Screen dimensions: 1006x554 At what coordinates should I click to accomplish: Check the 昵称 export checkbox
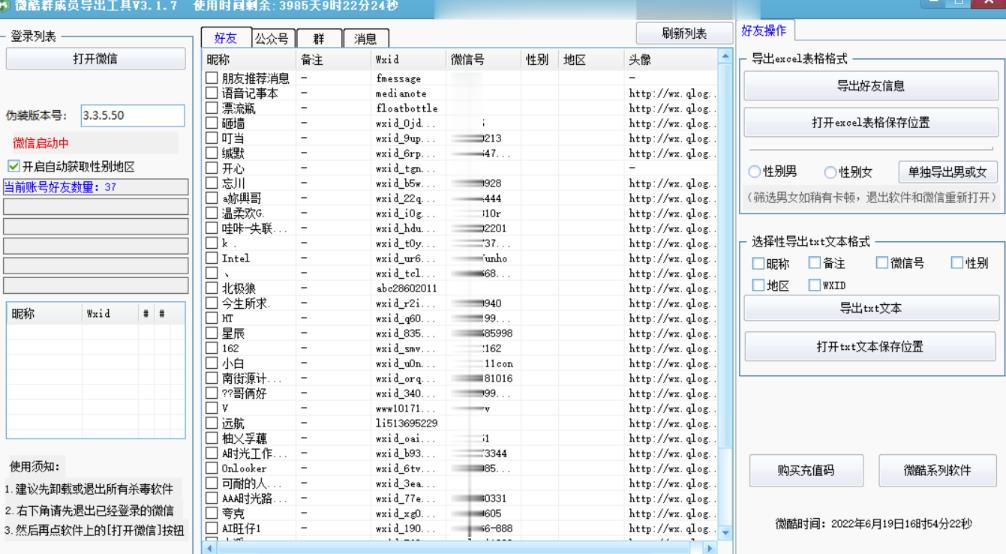click(758, 263)
